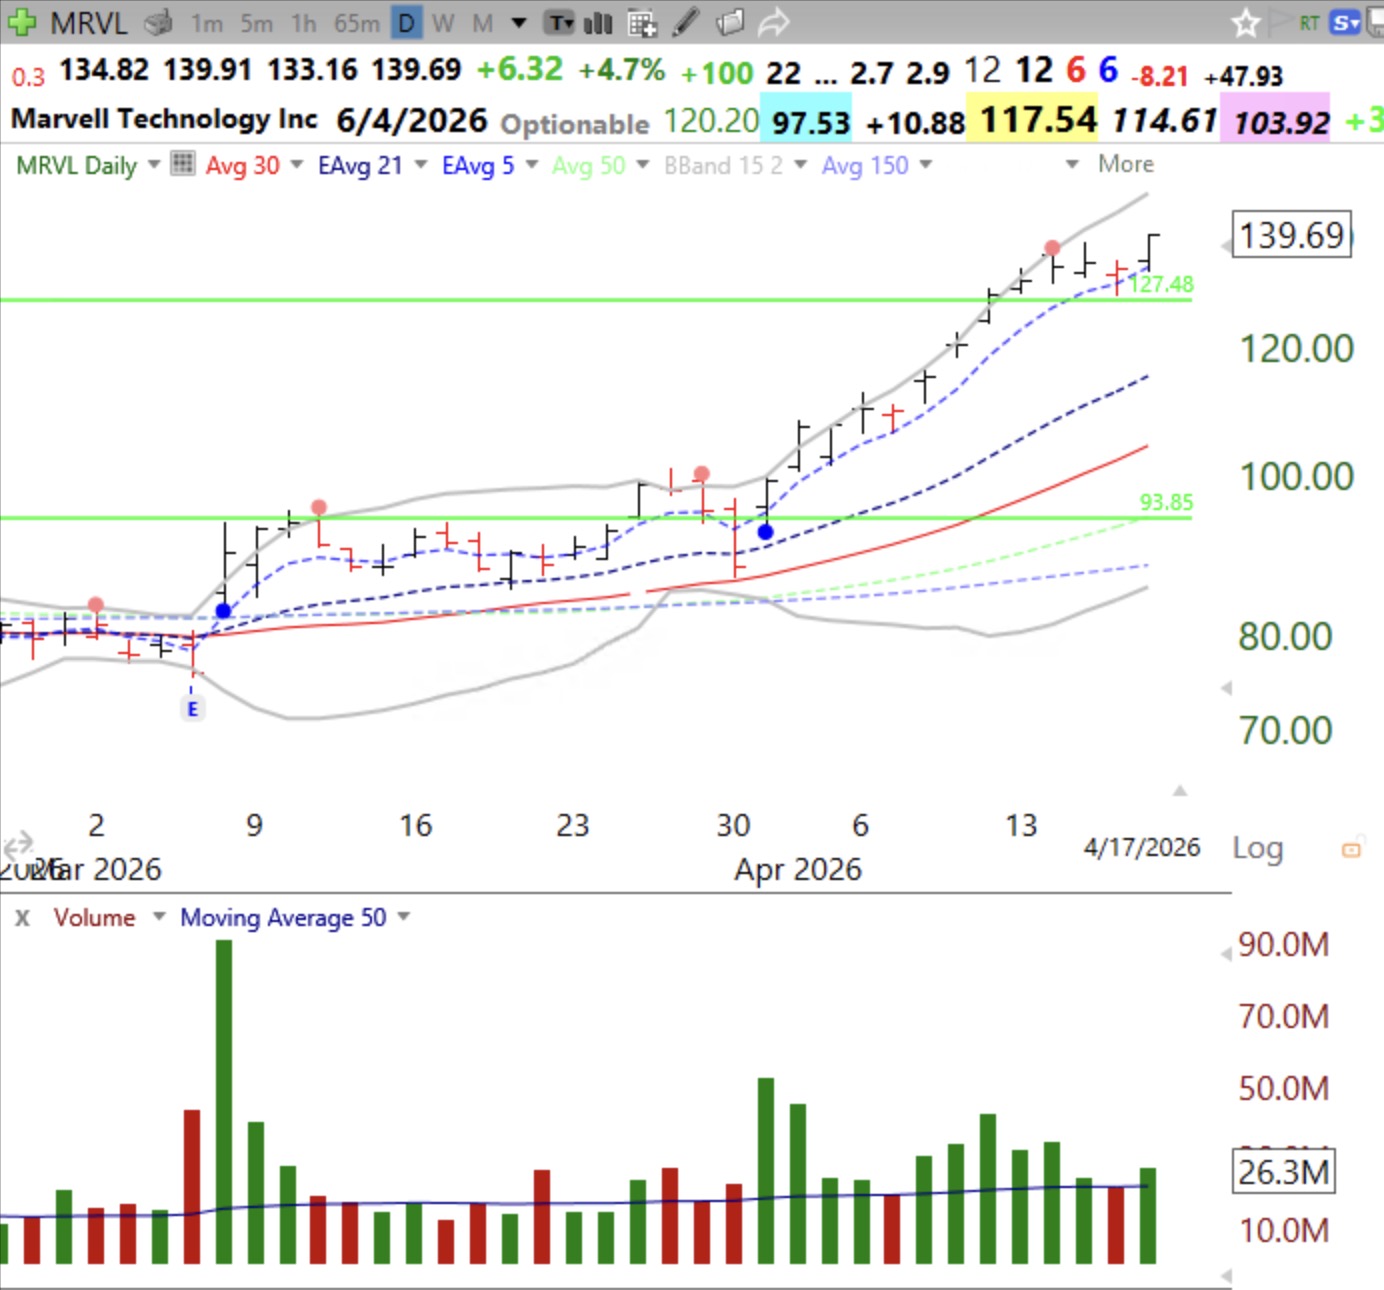Click the 93.85 green line label

point(1166,502)
